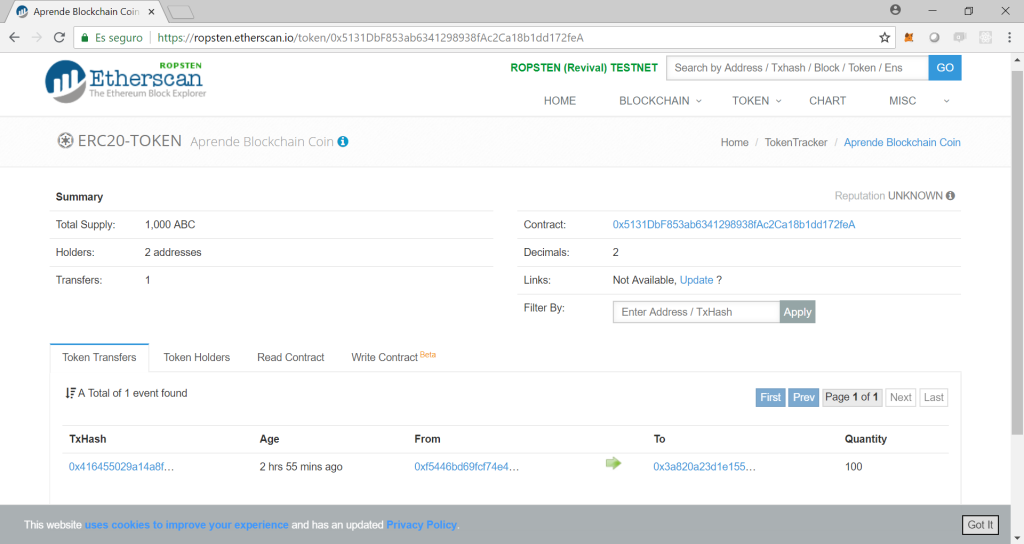Click the browser forward arrow
The height and width of the screenshot is (544, 1024).
(37, 37)
